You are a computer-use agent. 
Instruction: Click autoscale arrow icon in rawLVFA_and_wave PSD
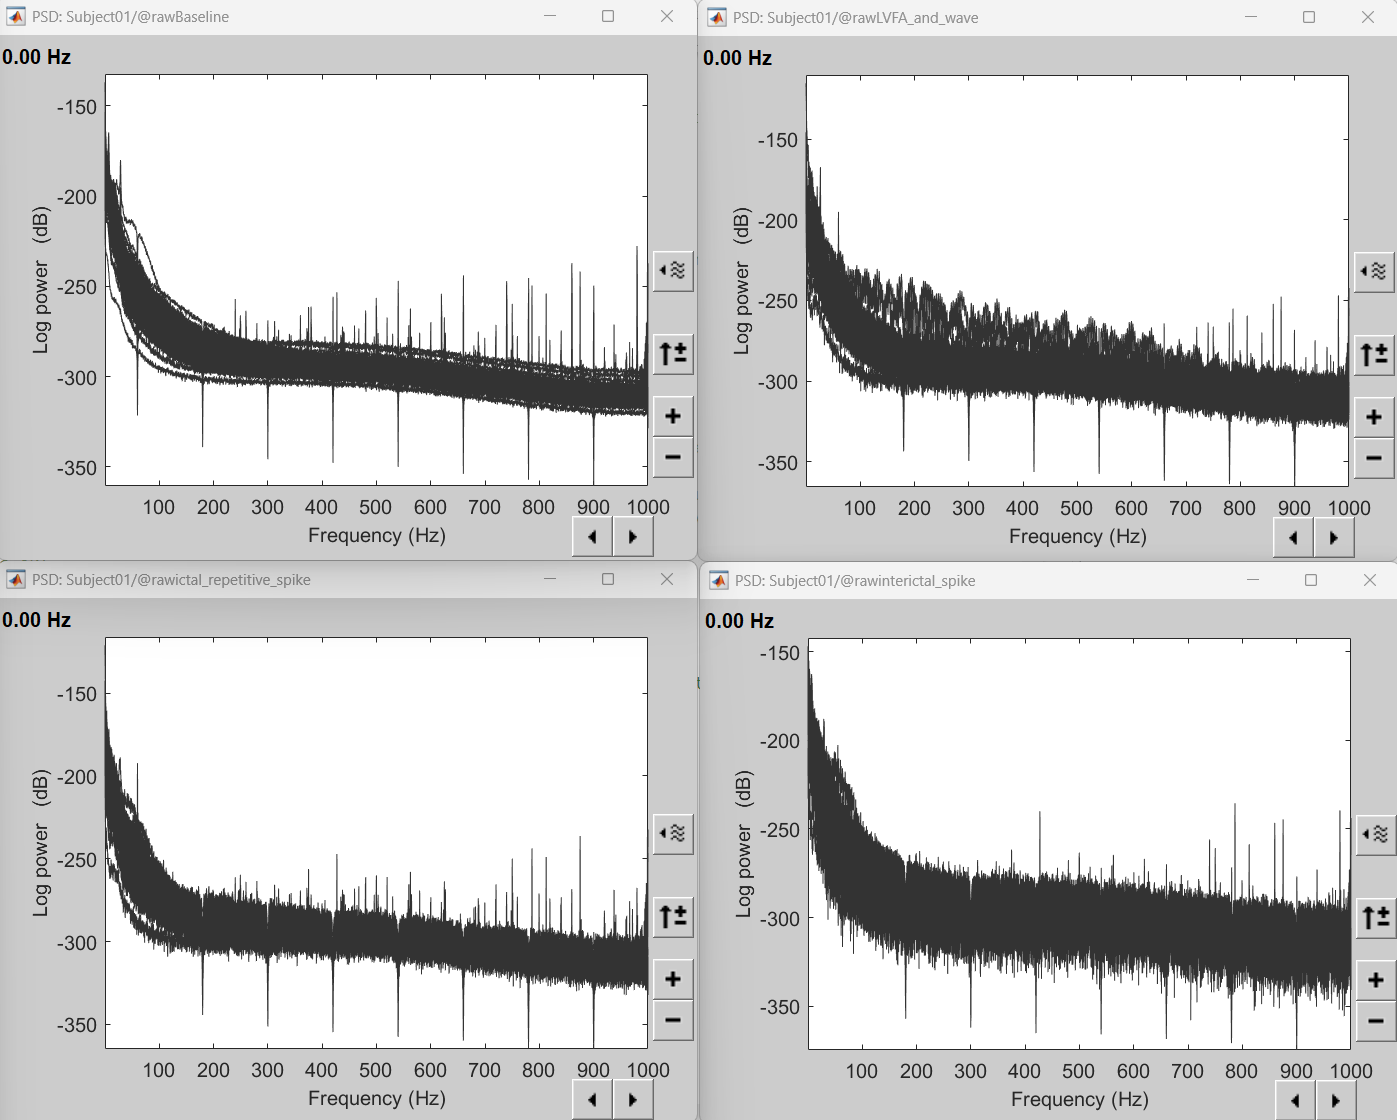(x=1374, y=355)
